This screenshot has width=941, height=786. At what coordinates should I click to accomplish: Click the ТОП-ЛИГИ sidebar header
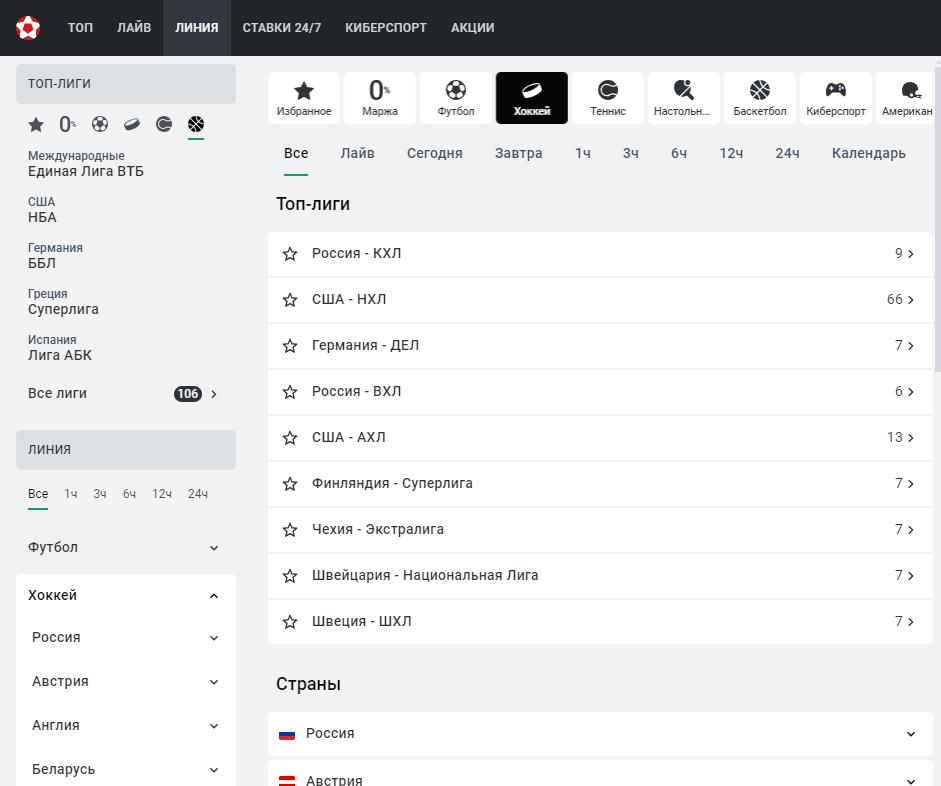[125, 84]
